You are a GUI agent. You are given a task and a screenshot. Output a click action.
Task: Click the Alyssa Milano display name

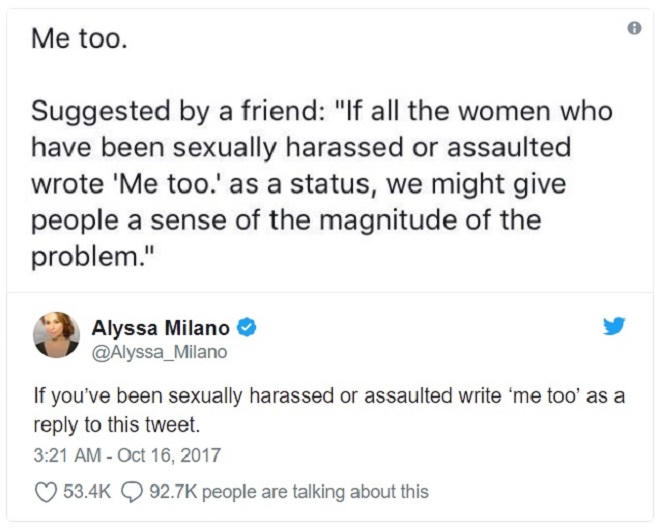point(161,328)
